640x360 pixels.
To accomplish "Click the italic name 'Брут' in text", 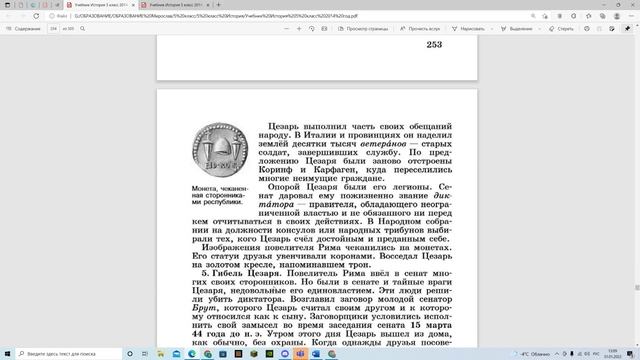I will 204,308.
